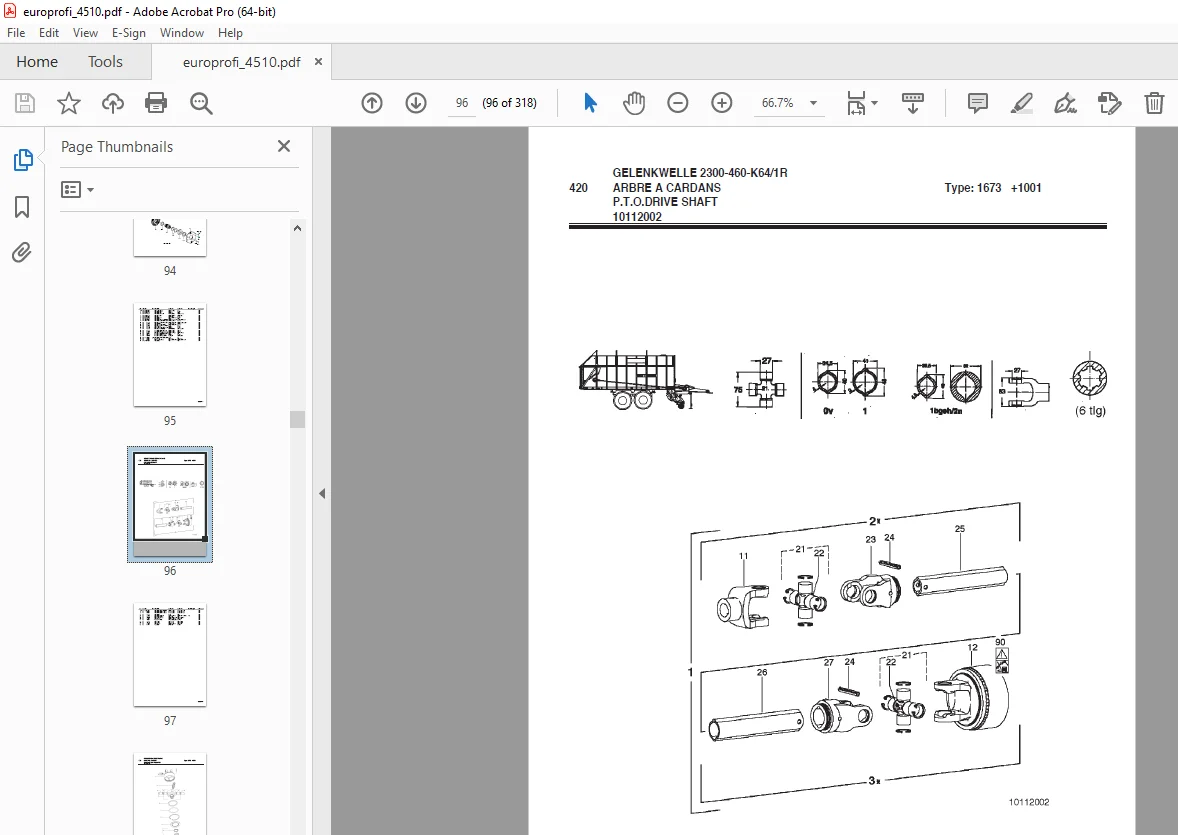Zoom out with minus circle
Screen dimensions: 1178x835
point(678,103)
